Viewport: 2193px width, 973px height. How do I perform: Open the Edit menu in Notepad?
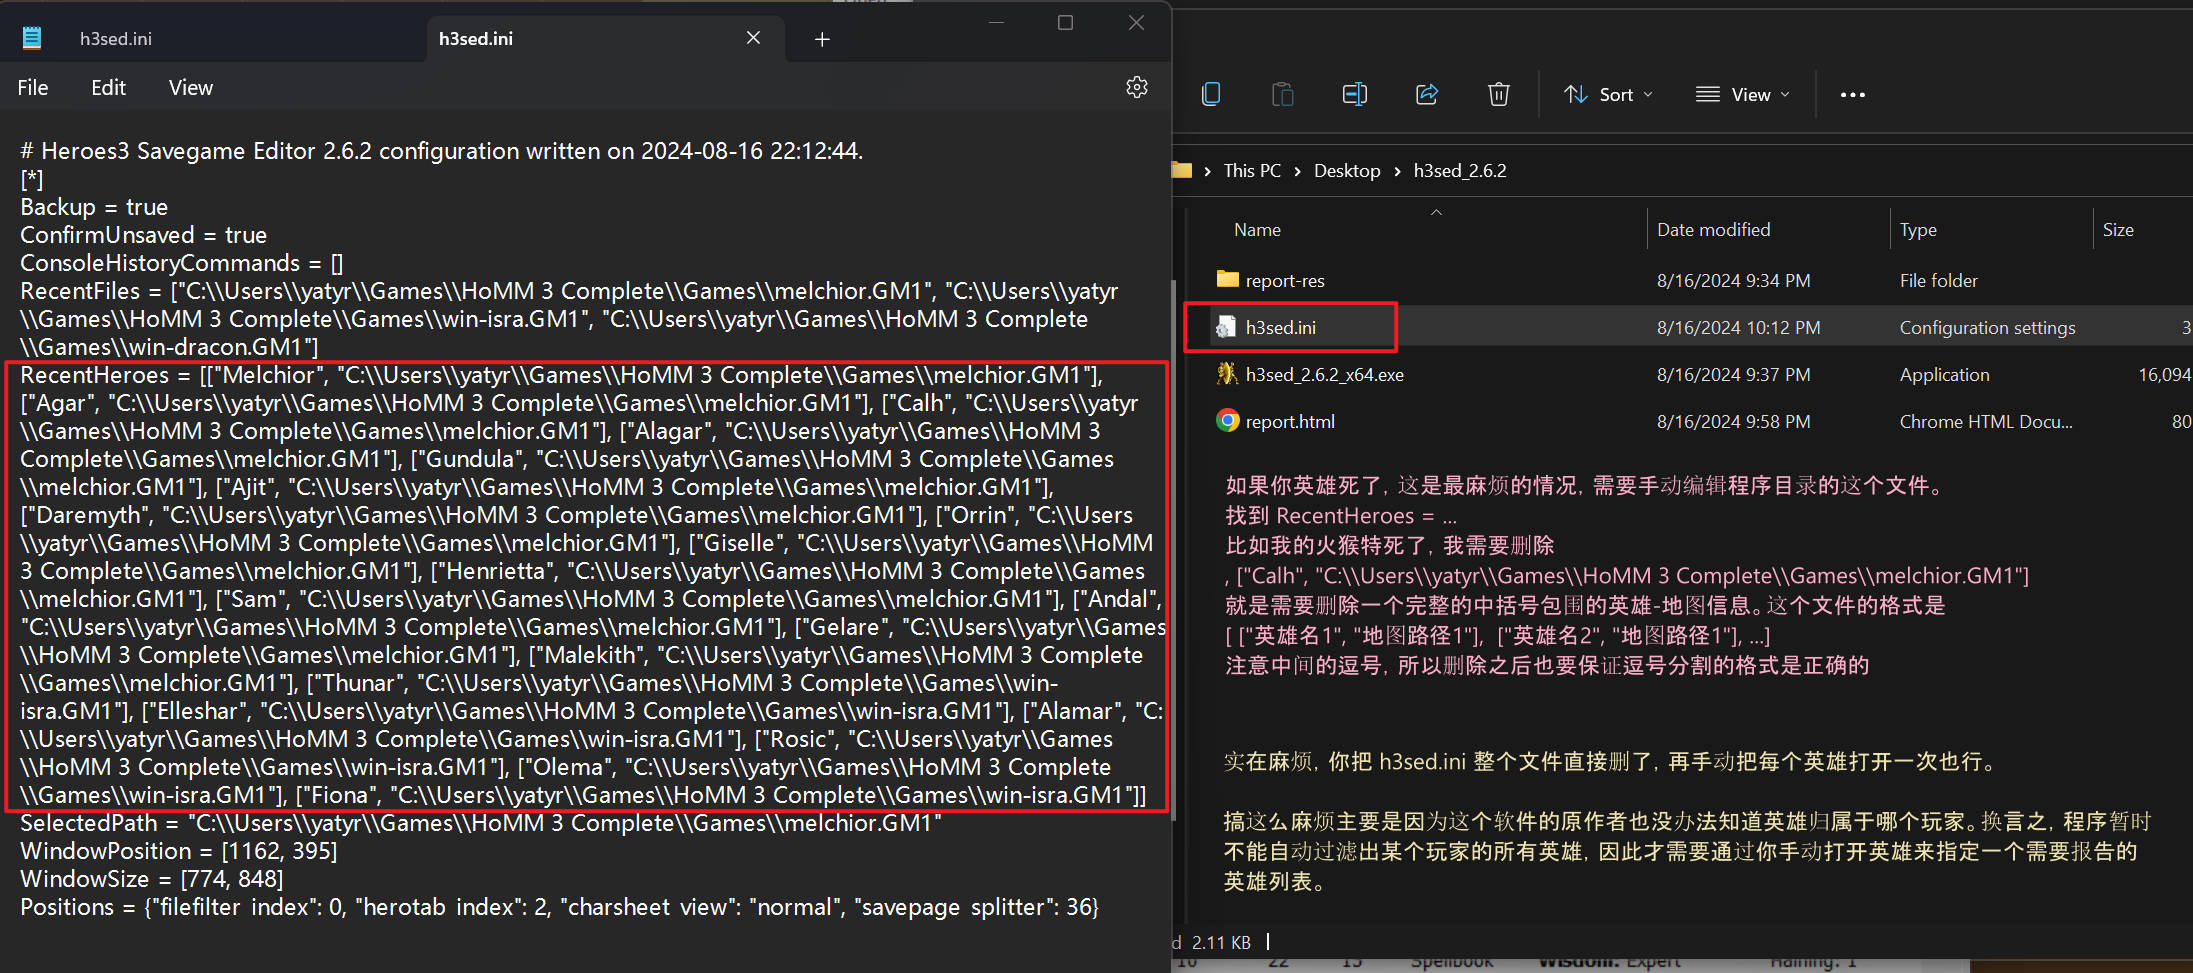click(x=108, y=88)
